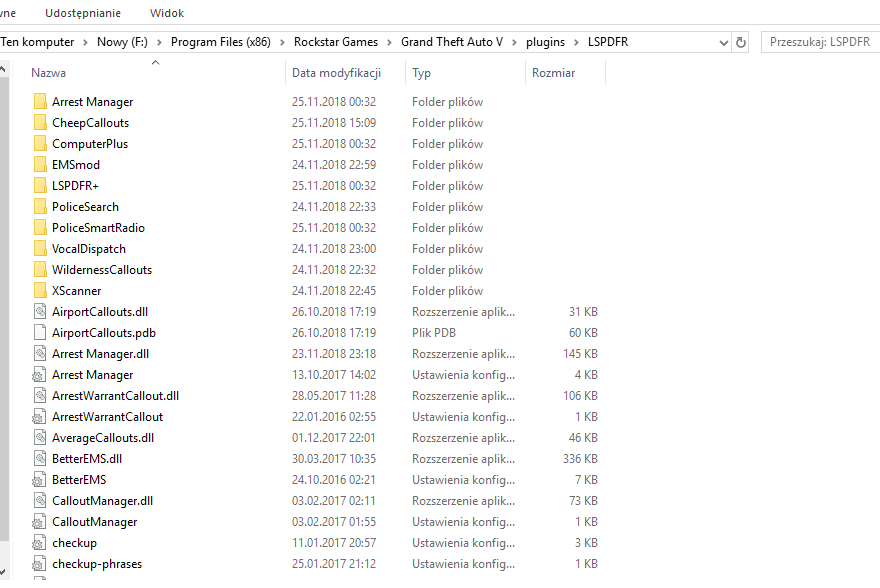Click the ArrestWarrantCallout config file icon
Image resolution: width=880 pixels, height=588 pixels.
click(x=39, y=417)
